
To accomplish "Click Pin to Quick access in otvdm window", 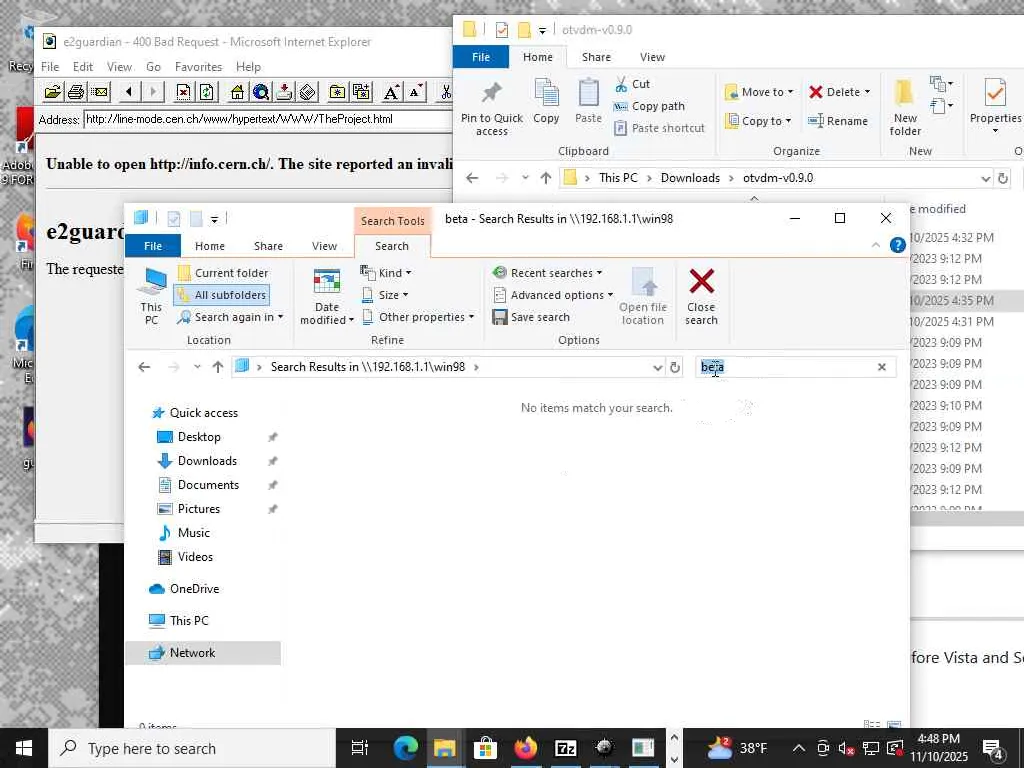I will (492, 108).
